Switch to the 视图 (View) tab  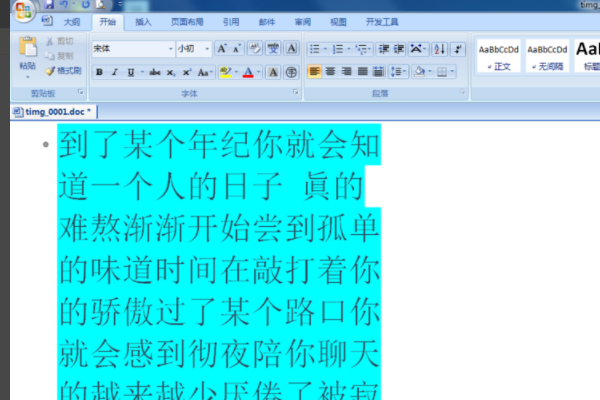(x=338, y=22)
